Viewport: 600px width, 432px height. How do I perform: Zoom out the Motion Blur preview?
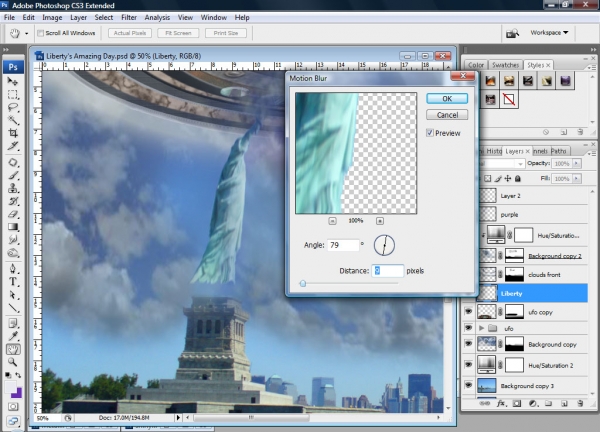tap(333, 221)
